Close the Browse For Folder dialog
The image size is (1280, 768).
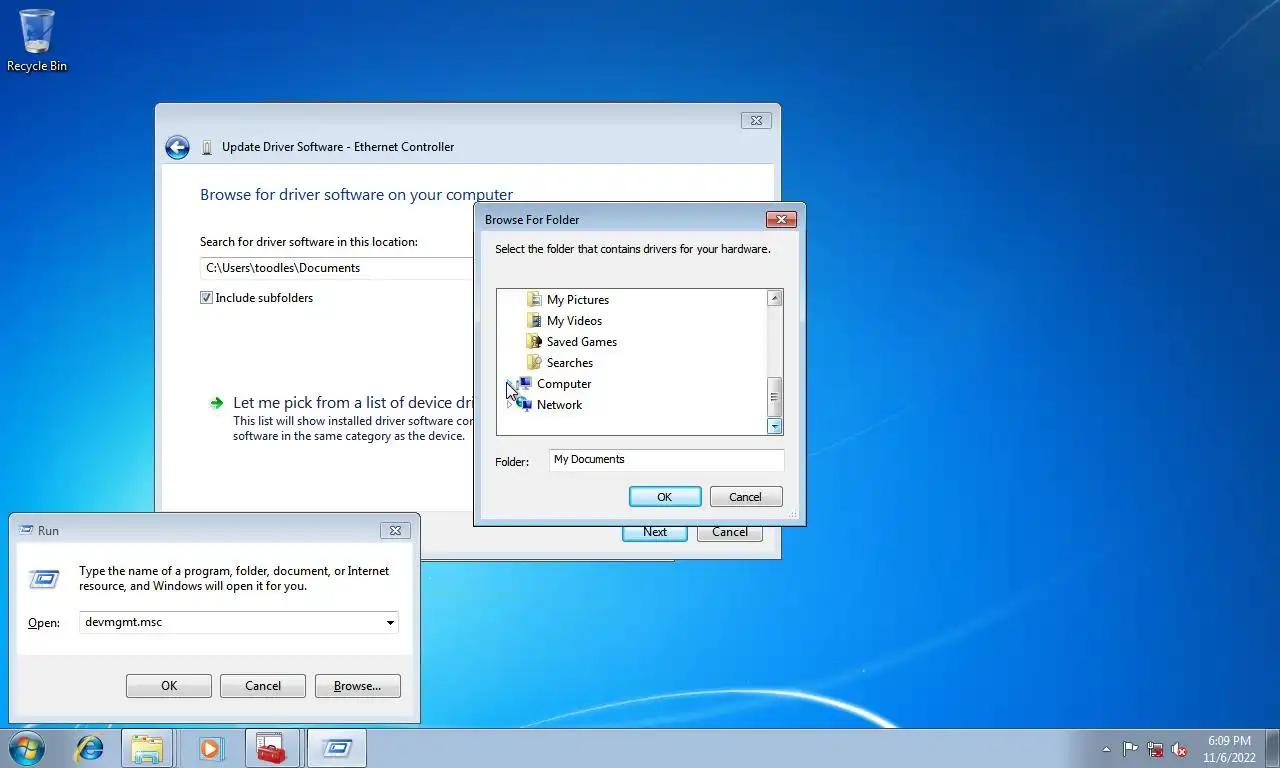tap(781, 219)
